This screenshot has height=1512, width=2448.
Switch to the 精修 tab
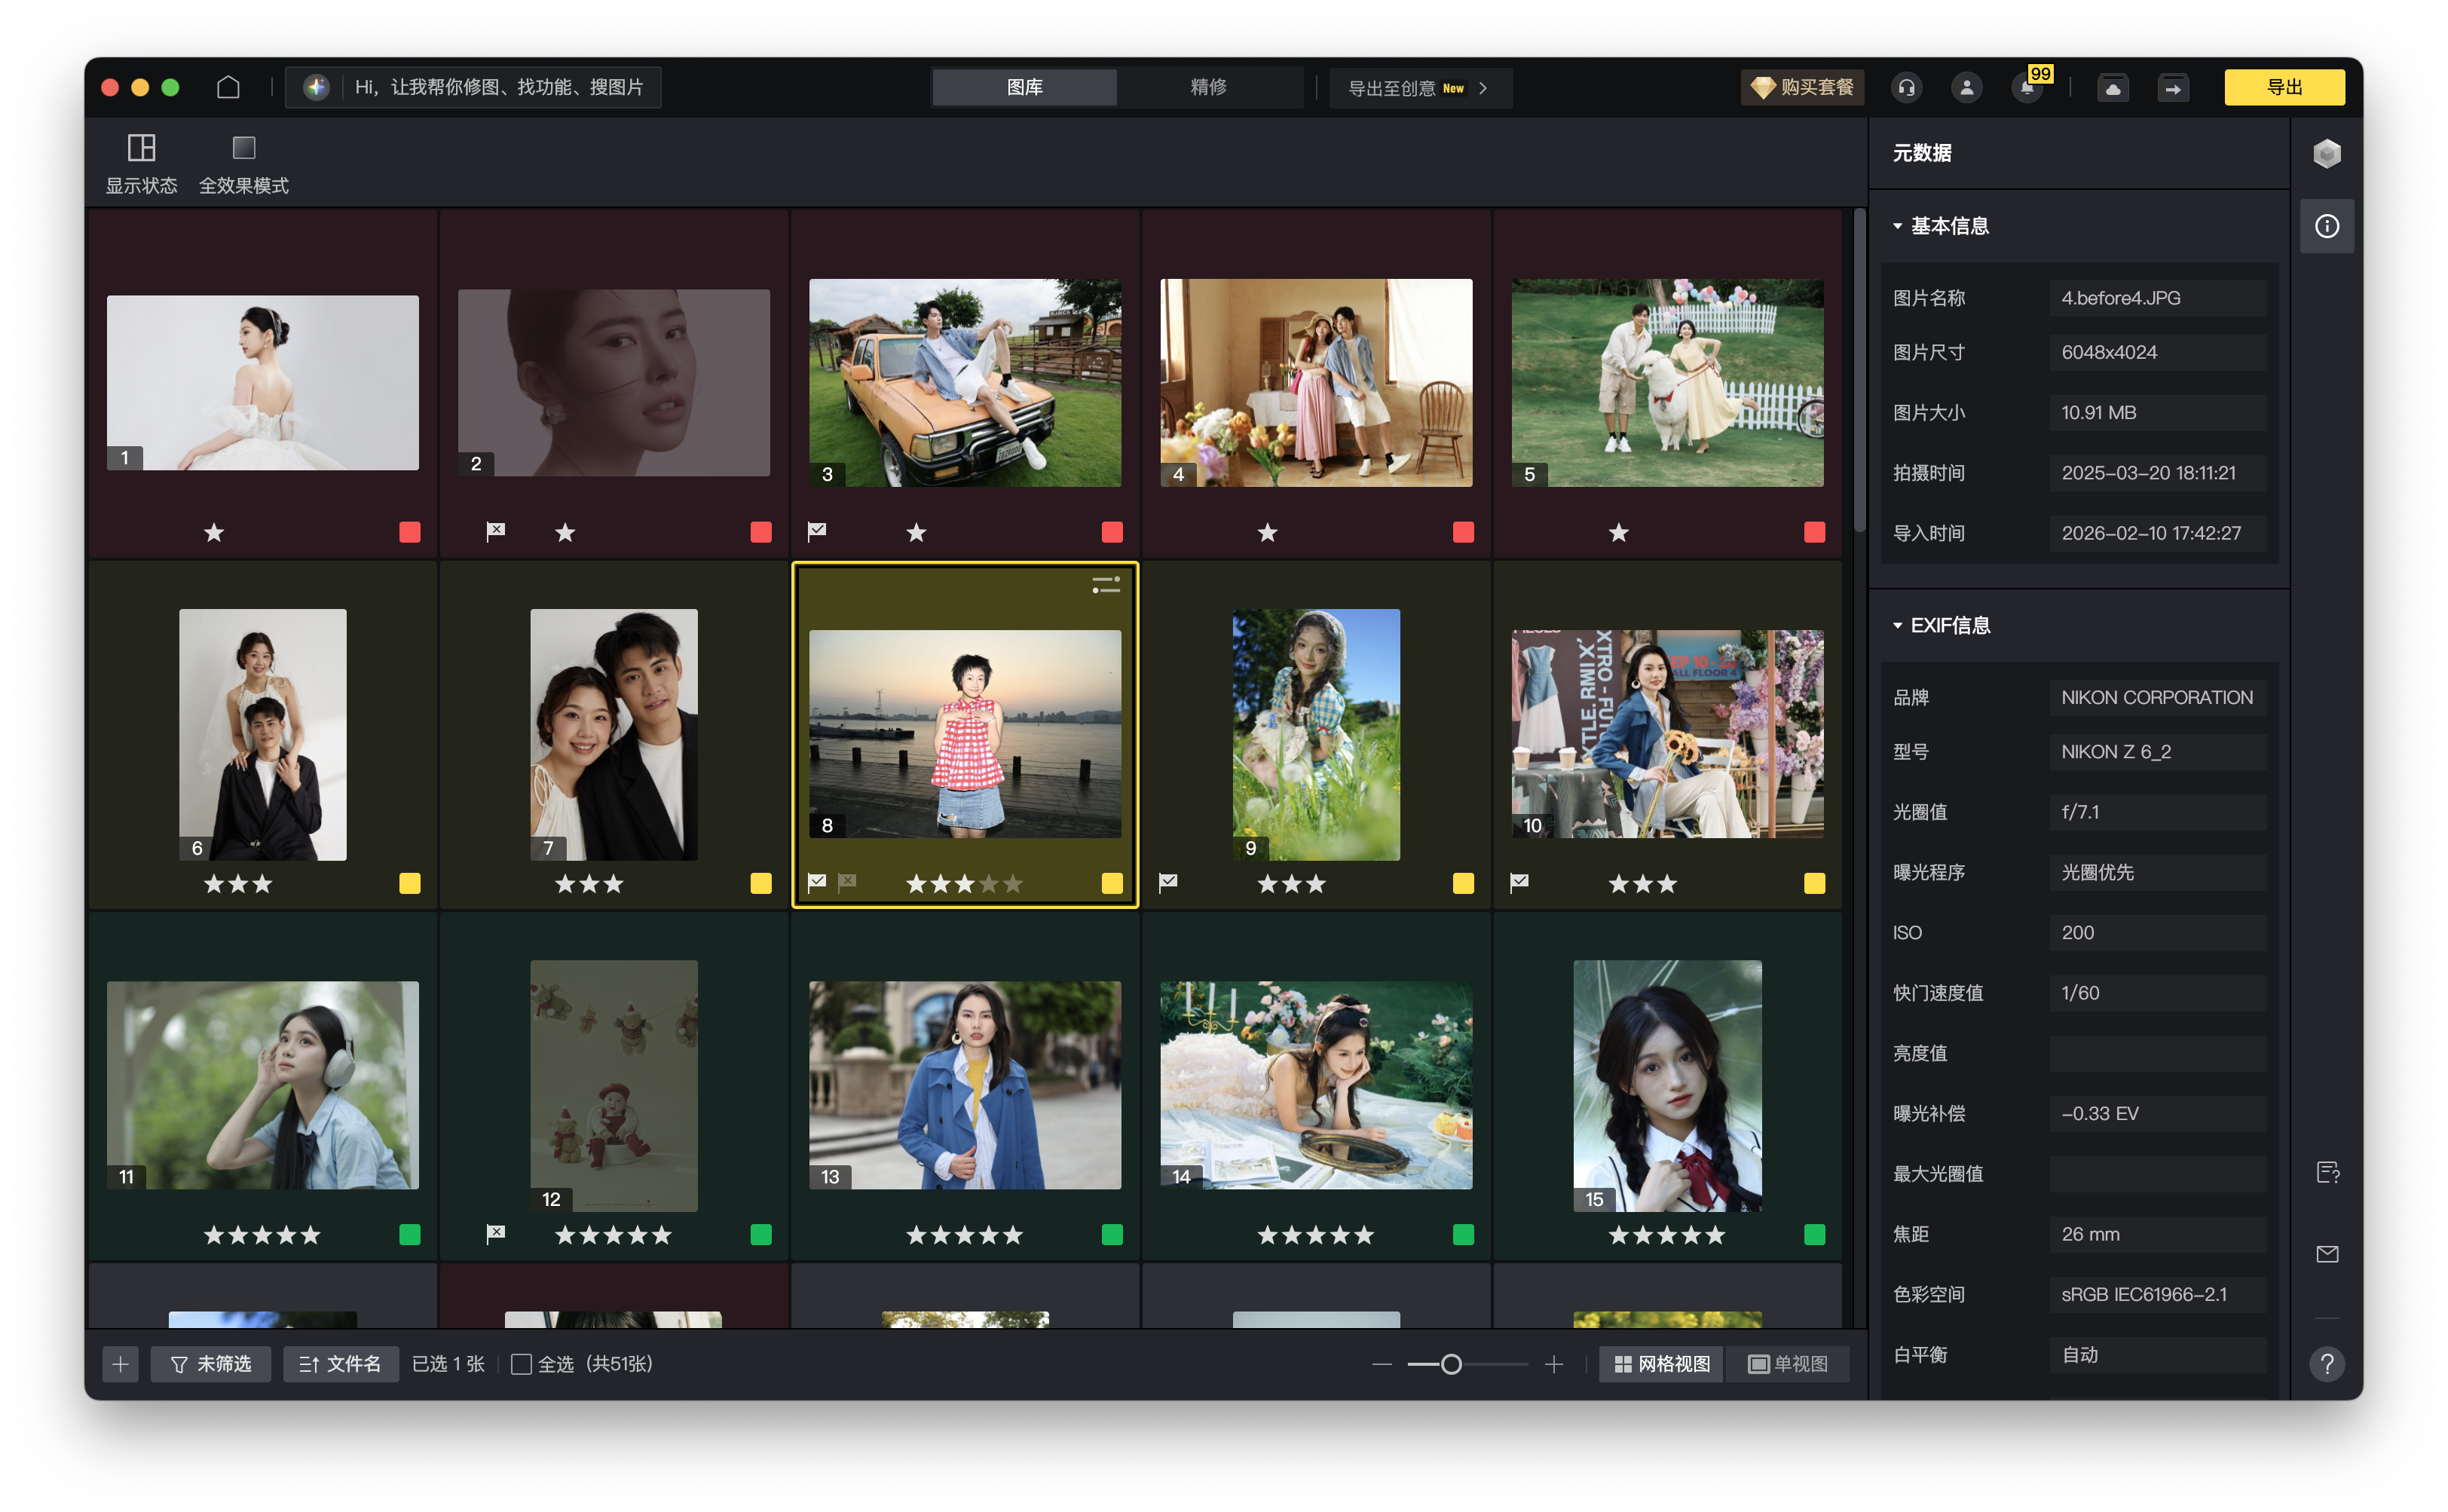click(x=1208, y=87)
